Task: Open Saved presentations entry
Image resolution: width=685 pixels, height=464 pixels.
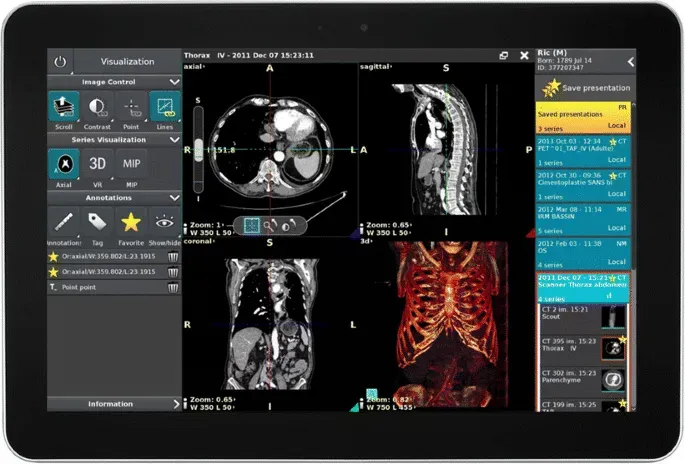Action: (x=583, y=118)
